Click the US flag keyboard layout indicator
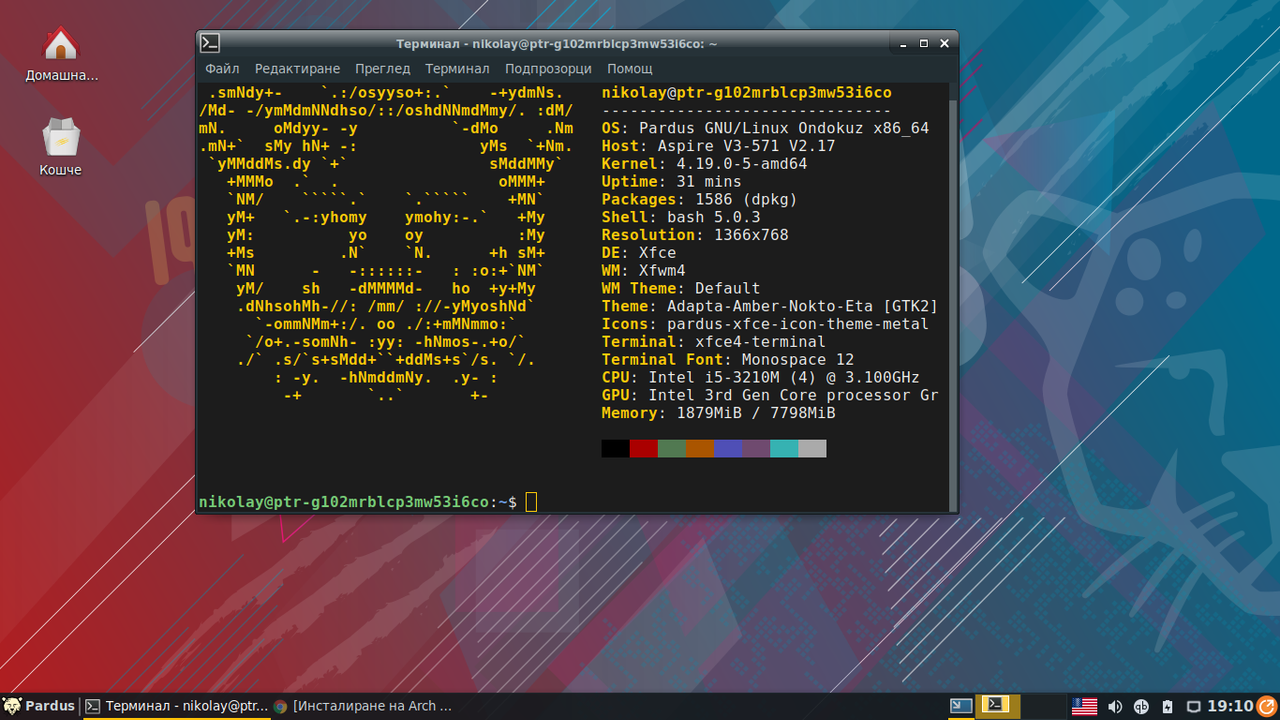 tap(1084, 707)
